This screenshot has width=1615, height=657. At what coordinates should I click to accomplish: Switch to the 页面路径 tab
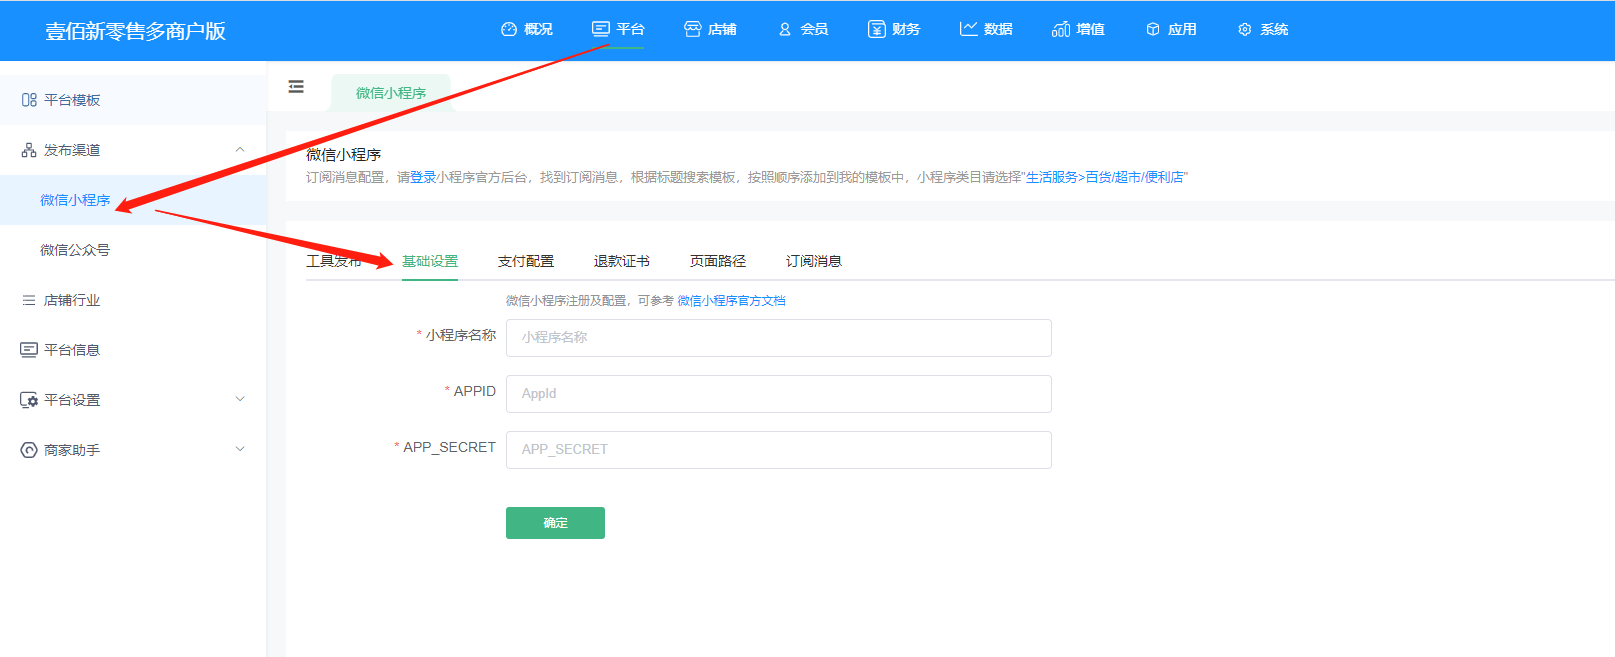point(718,261)
